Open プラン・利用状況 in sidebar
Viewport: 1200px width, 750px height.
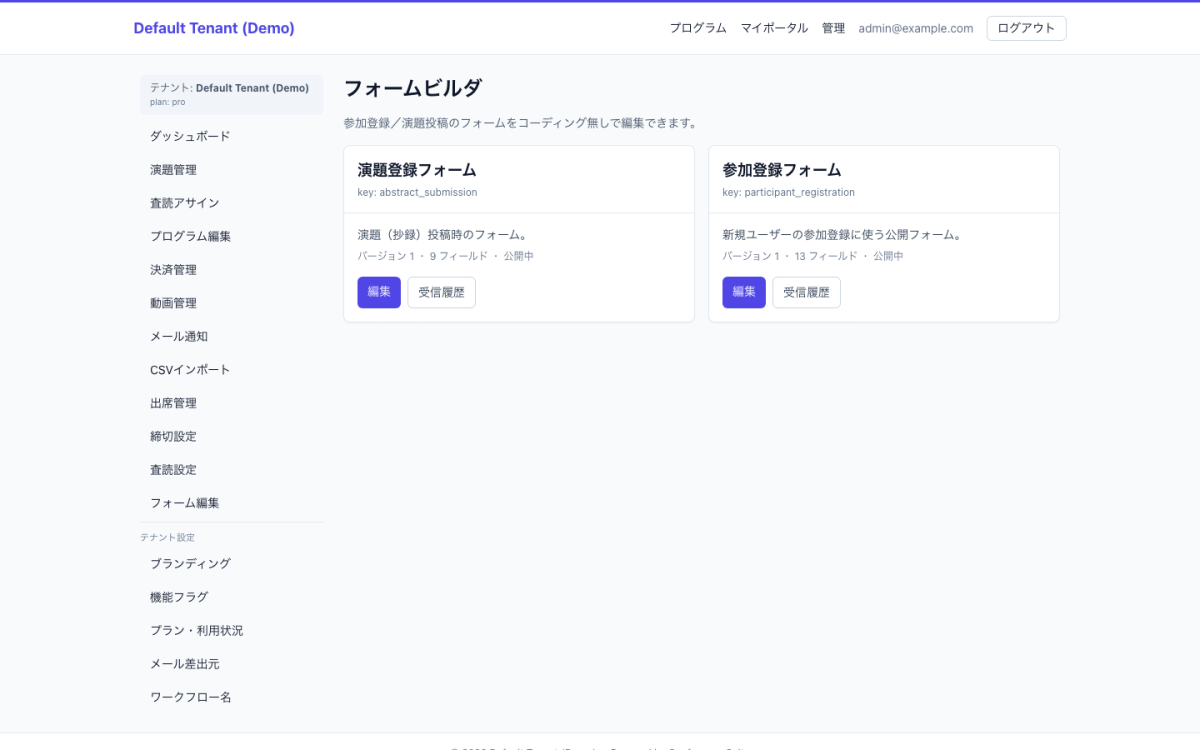(x=232, y=630)
